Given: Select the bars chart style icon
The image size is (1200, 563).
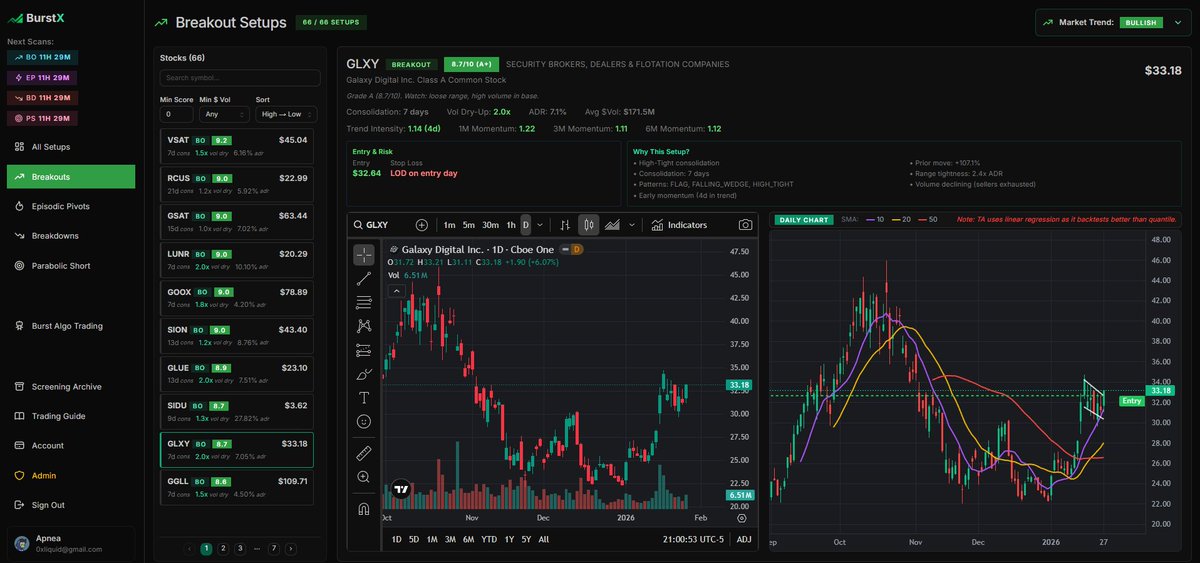Looking at the screenshot, I should pos(566,225).
